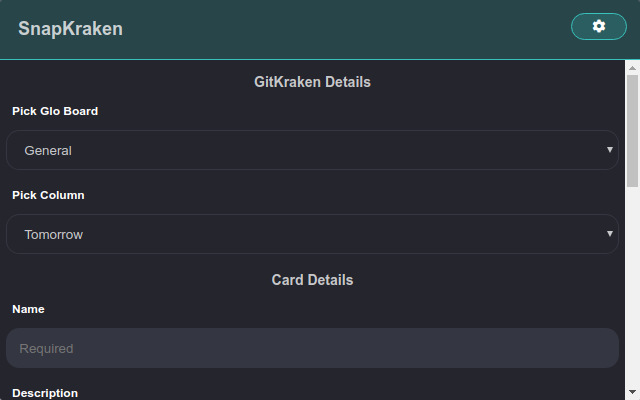Image resolution: width=640 pixels, height=400 pixels.
Task: Click the Pick Column label
Action: [x=48, y=195]
